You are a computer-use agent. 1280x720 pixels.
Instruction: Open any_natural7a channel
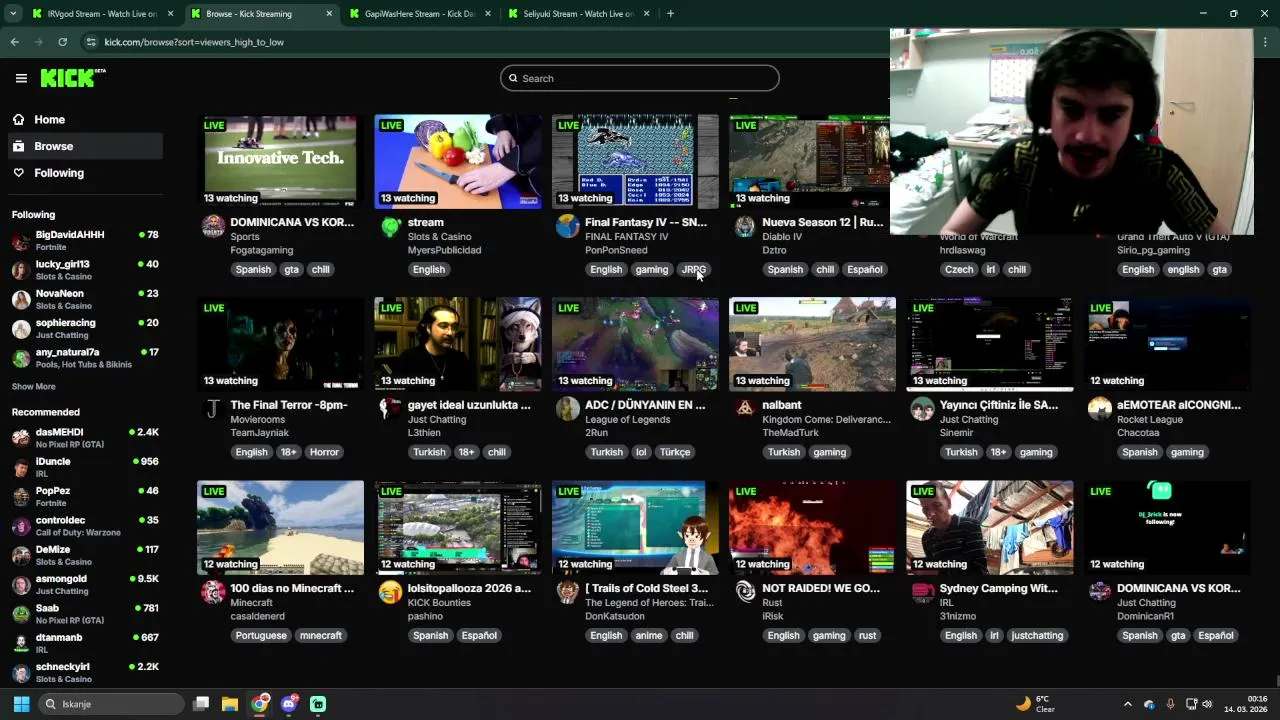click(84, 358)
